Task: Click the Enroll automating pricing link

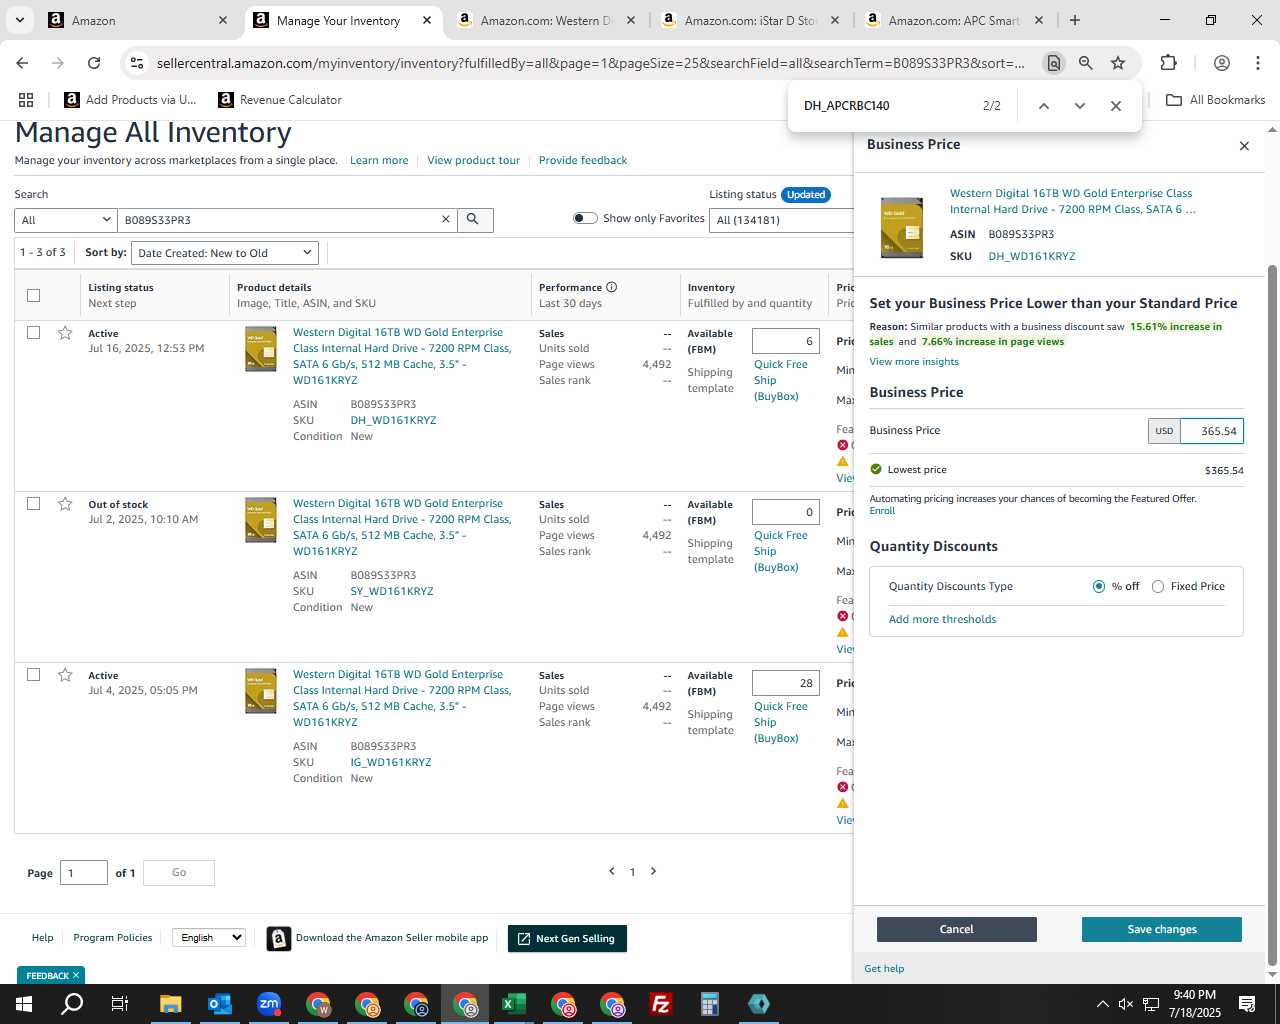Action: (x=882, y=511)
